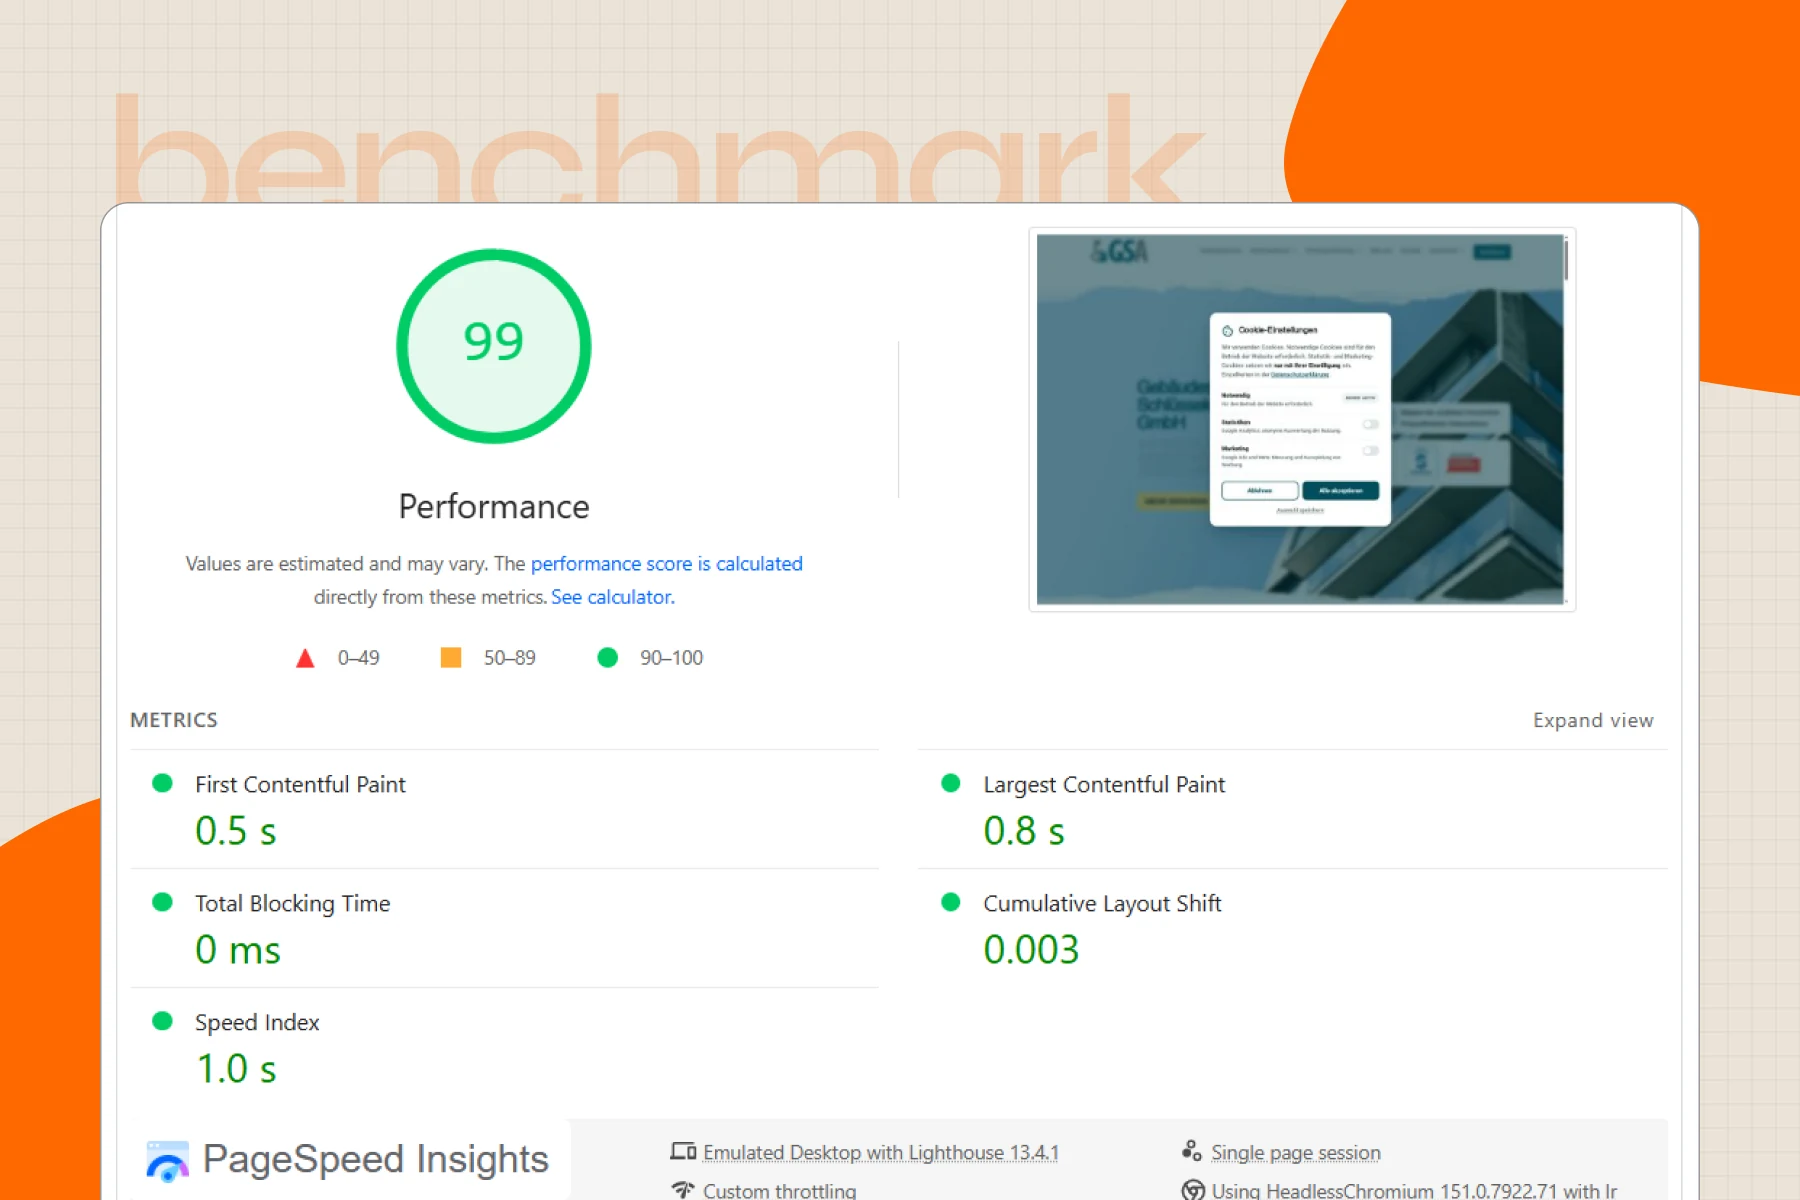Click the 0–49 legend range text

[x=358, y=658]
